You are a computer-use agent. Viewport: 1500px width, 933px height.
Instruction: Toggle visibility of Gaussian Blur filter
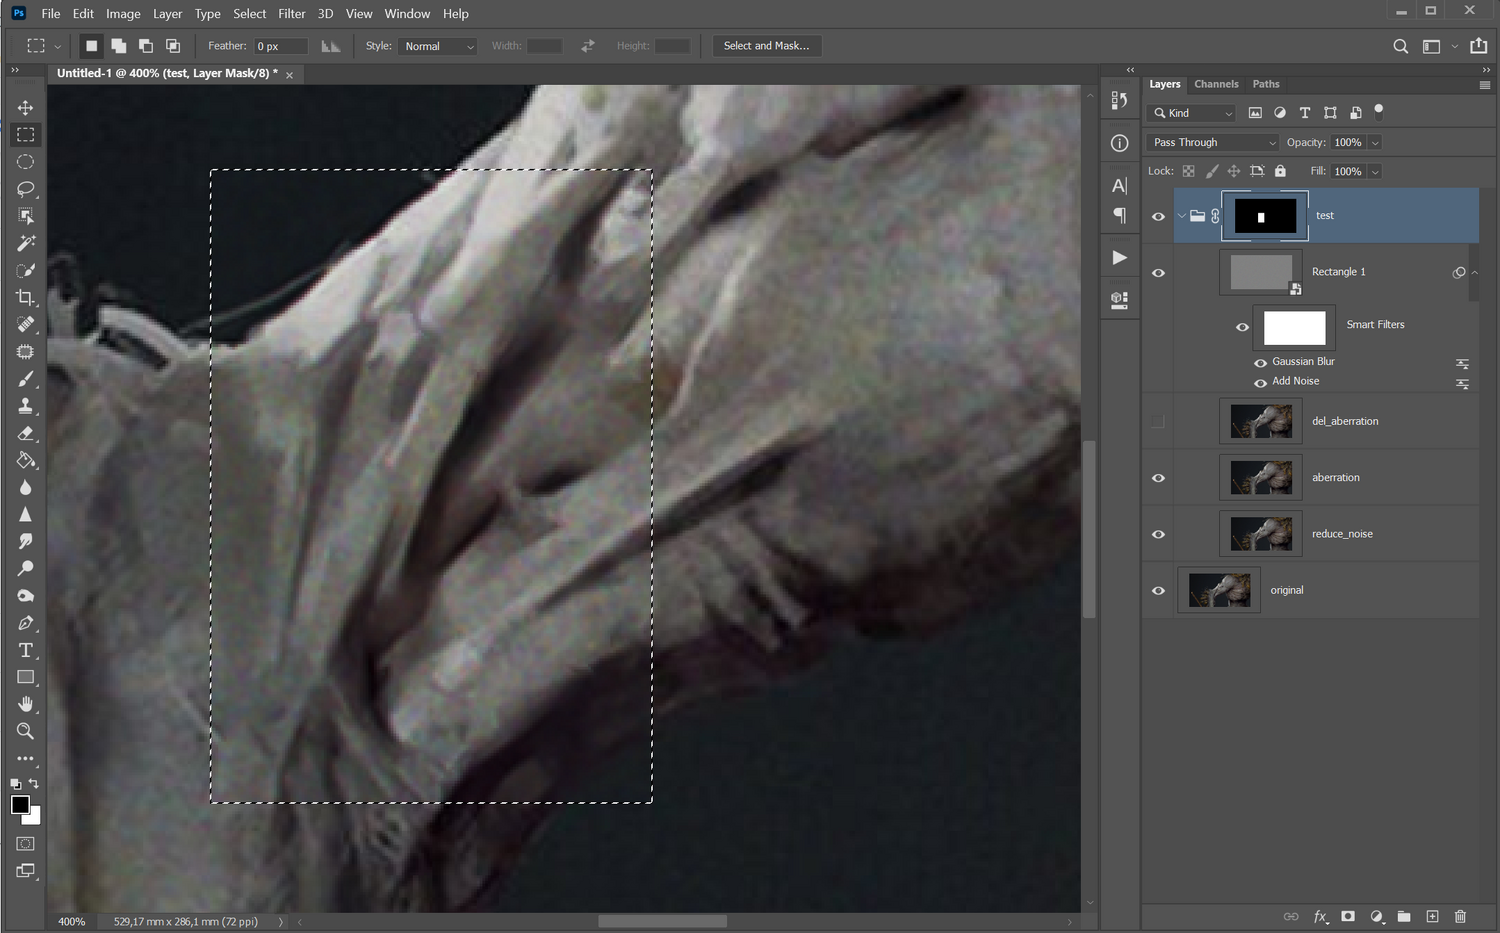pos(1260,363)
